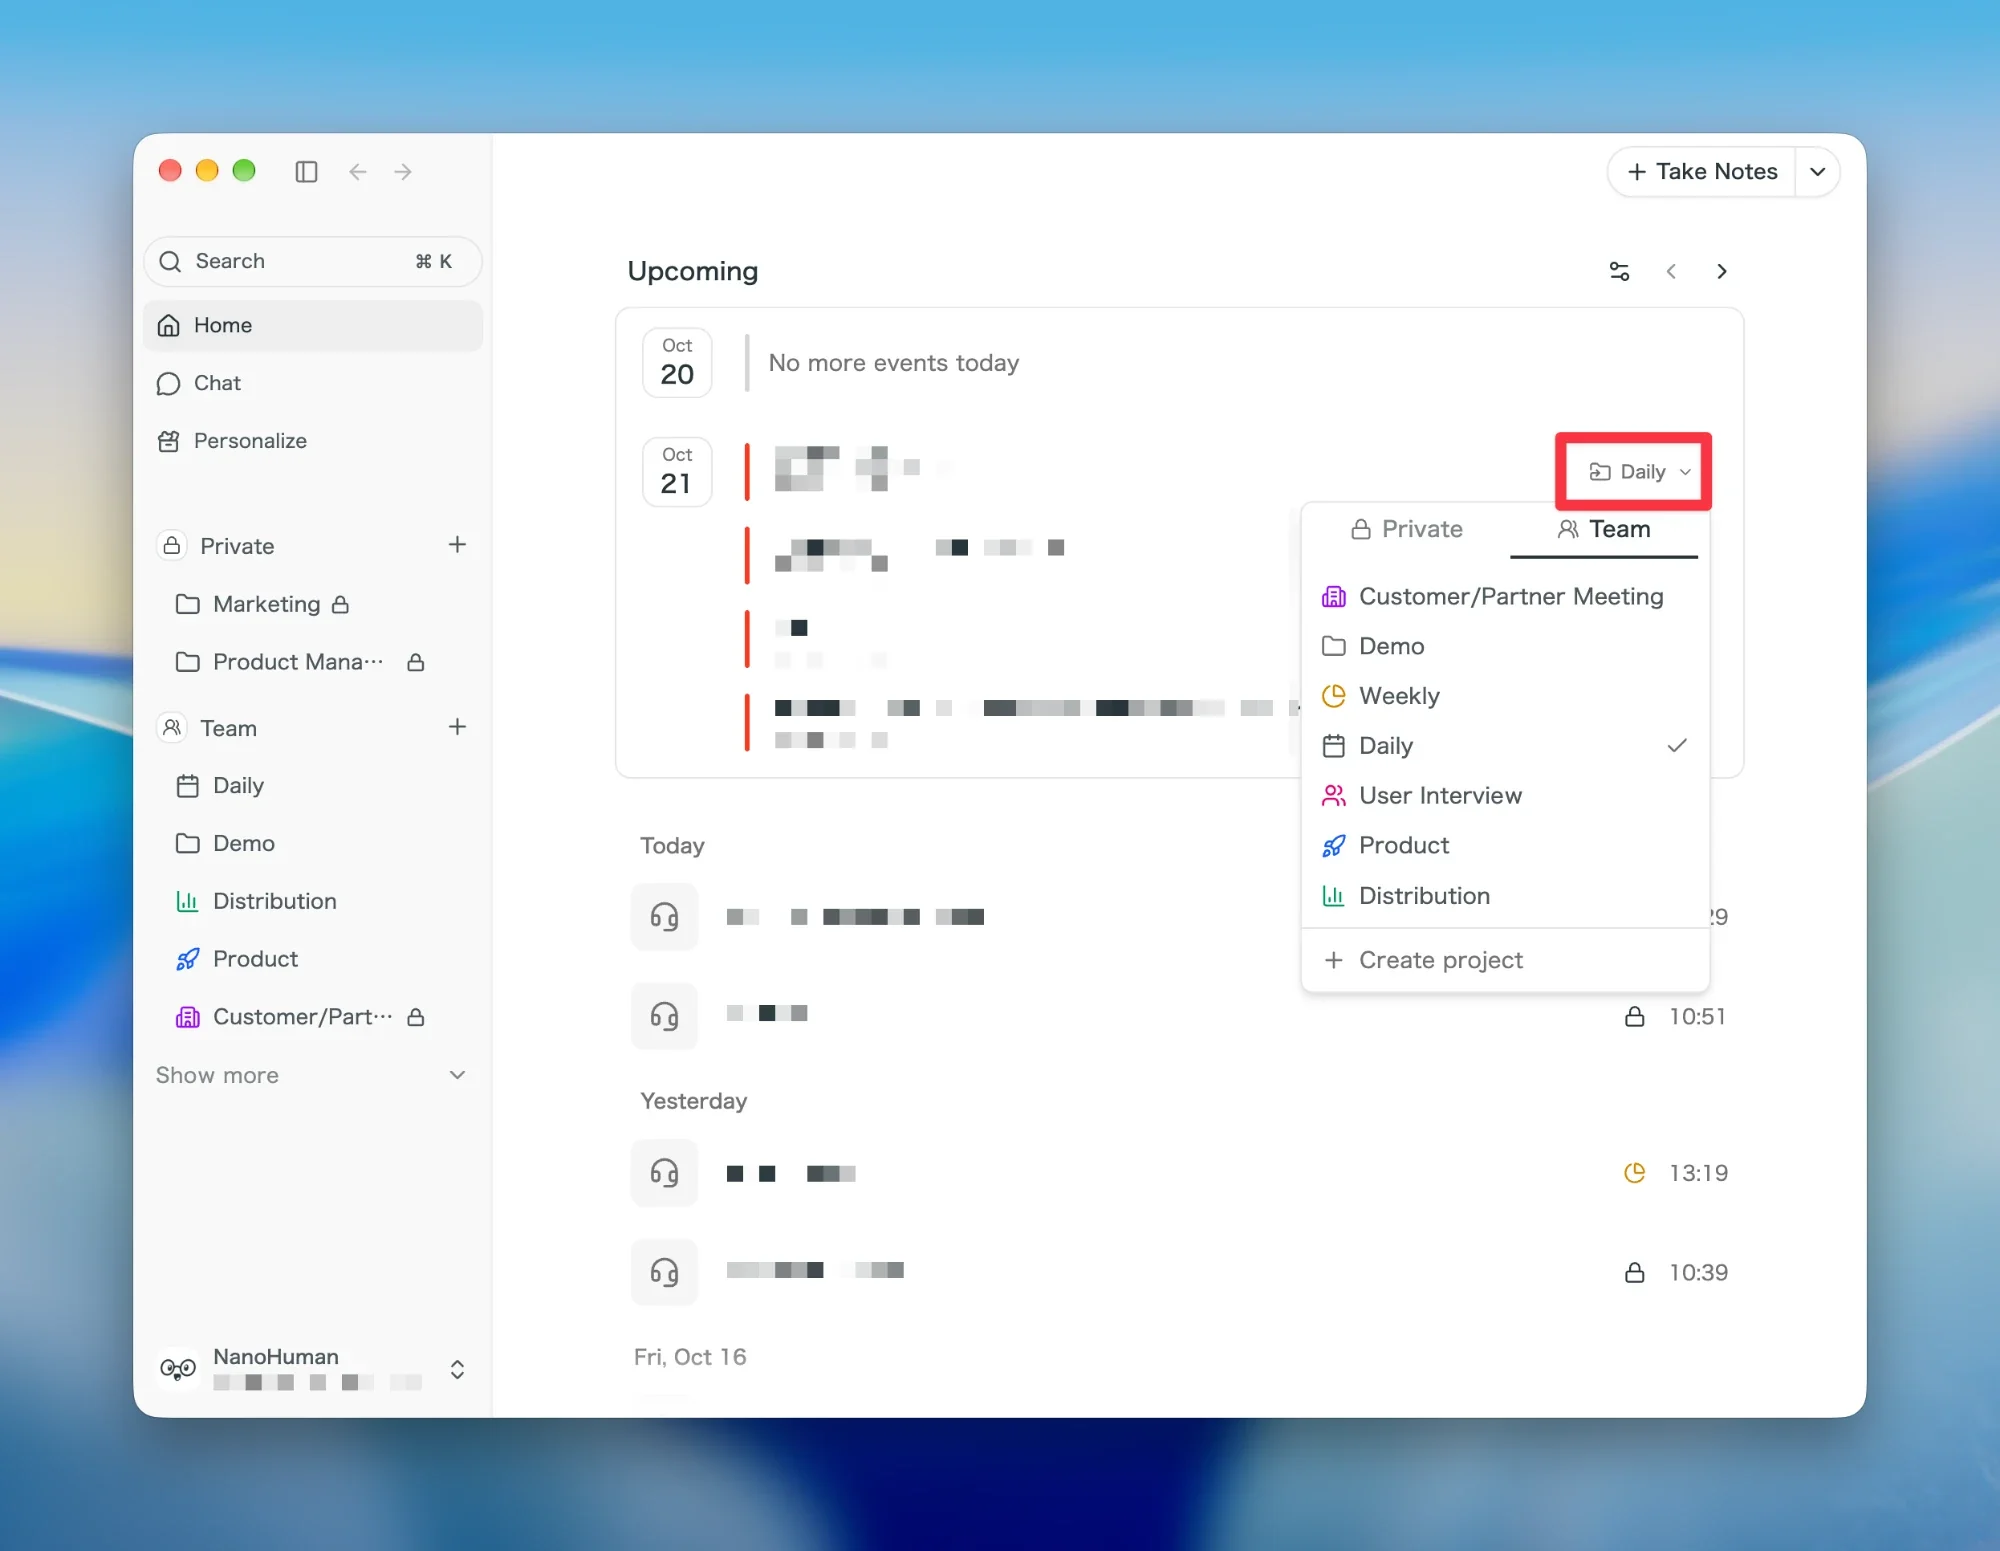Screen dimensions: 2000x1551
Task: Click the Search field
Action: (313, 261)
